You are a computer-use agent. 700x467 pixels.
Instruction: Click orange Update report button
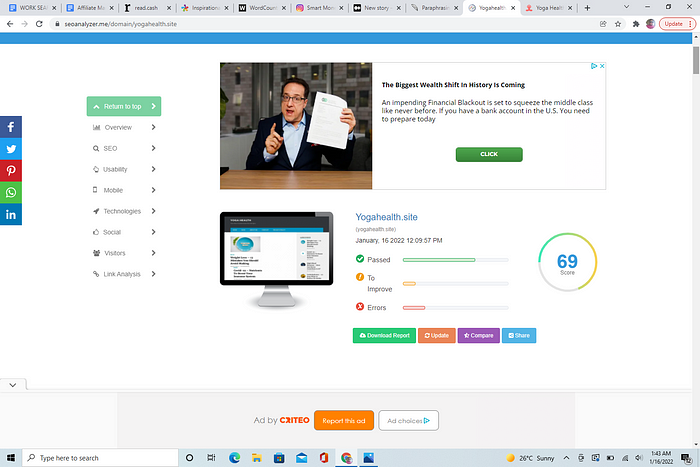point(437,335)
